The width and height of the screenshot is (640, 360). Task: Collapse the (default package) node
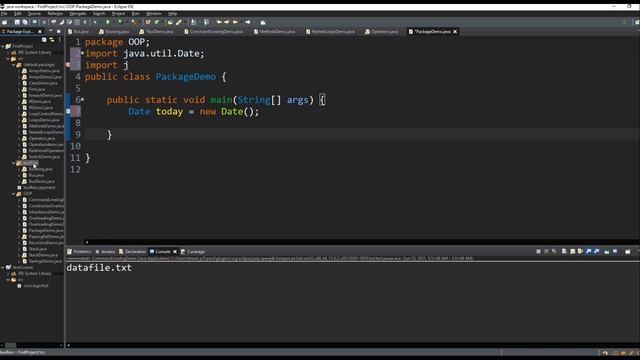click(x=13, y=65)
